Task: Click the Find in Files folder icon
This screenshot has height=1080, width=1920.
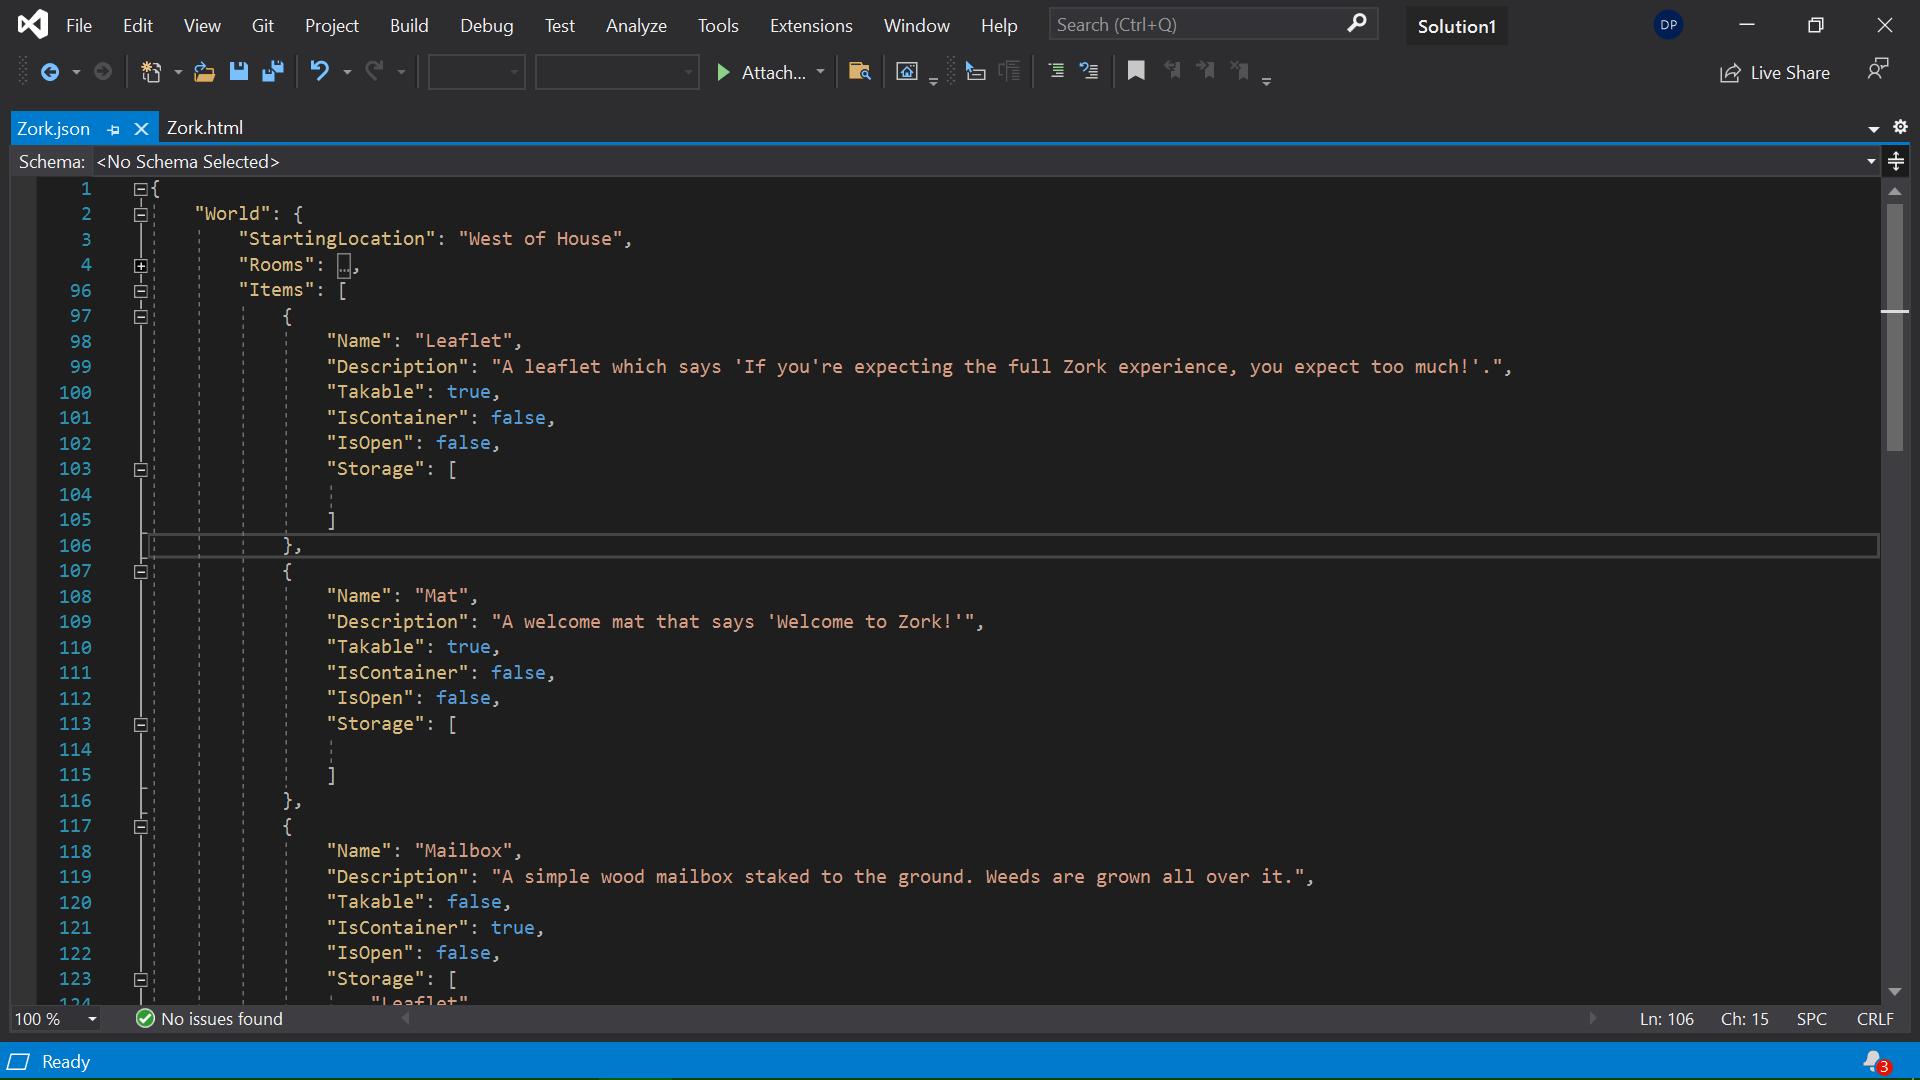Action: point(859,72)
